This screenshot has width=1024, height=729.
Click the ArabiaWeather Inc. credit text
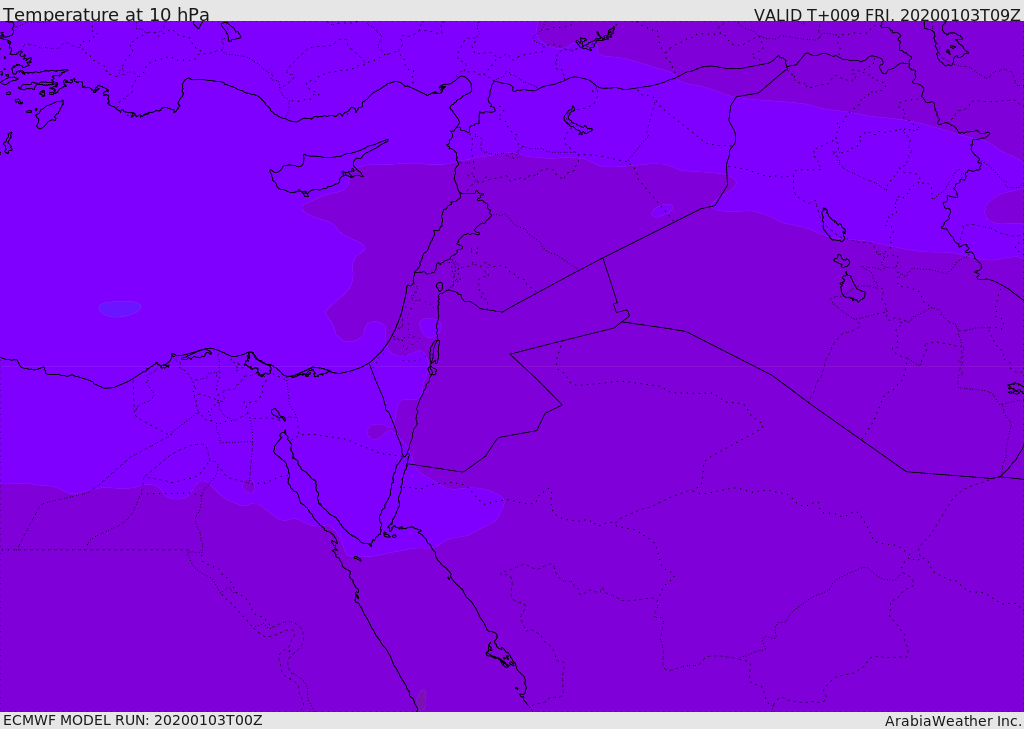(953, 721)
